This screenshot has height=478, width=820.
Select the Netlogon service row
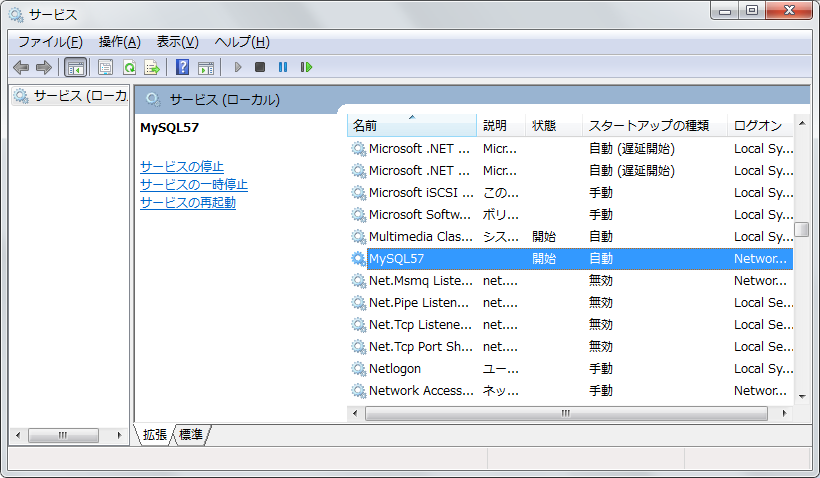click(395, 368)
